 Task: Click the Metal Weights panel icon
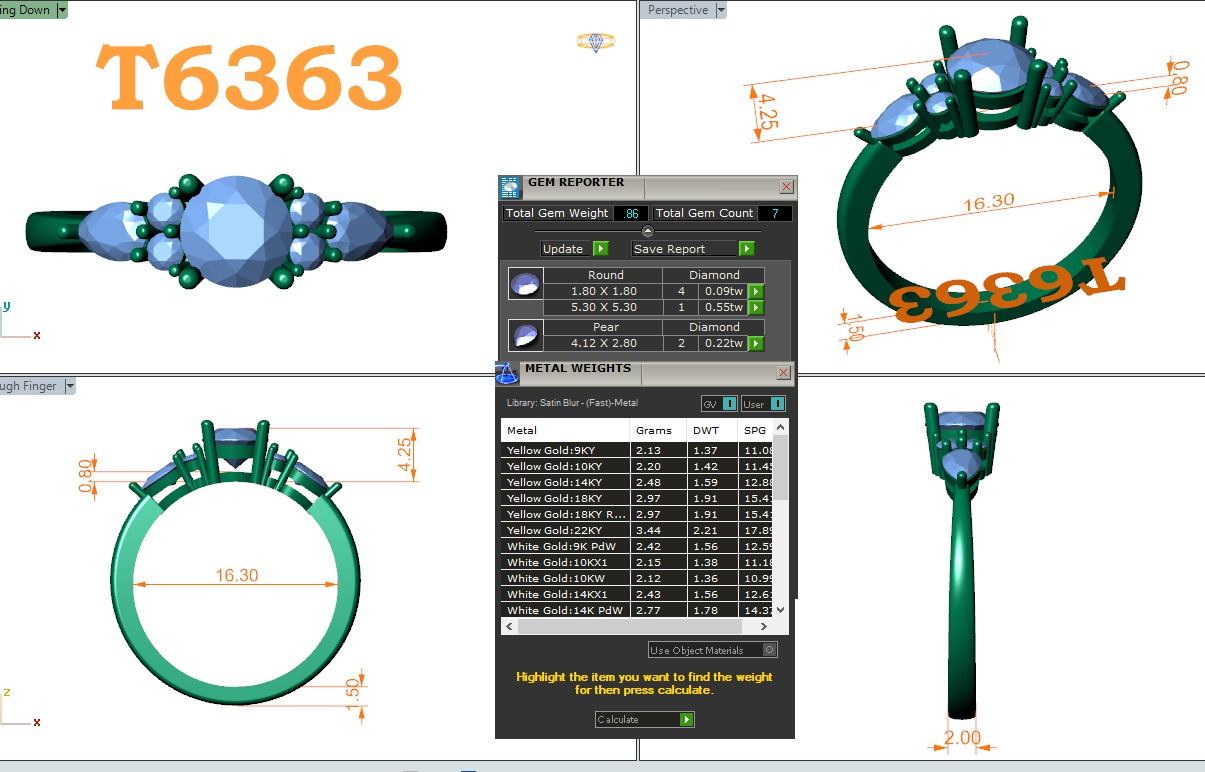point(507,373)
